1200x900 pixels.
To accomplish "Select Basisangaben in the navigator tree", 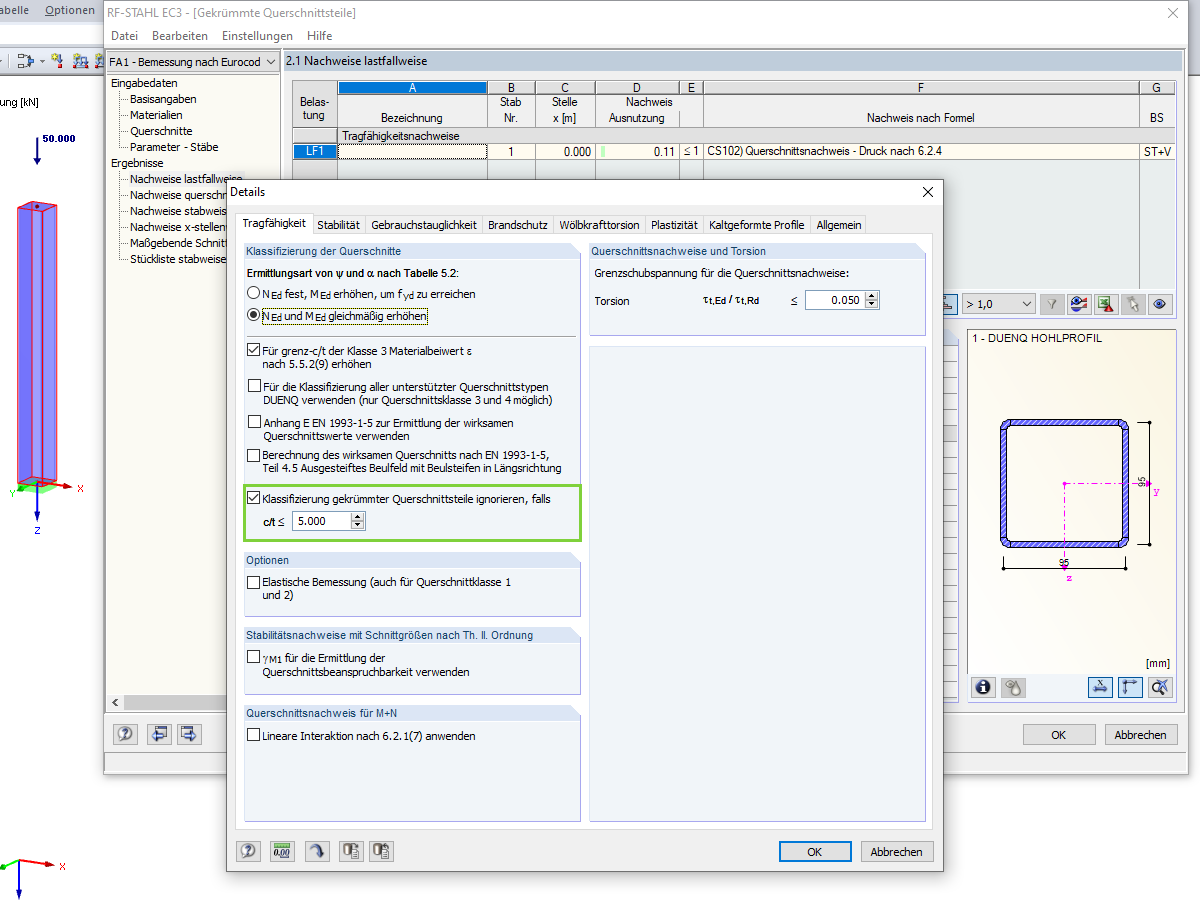I will coord(163,99).
